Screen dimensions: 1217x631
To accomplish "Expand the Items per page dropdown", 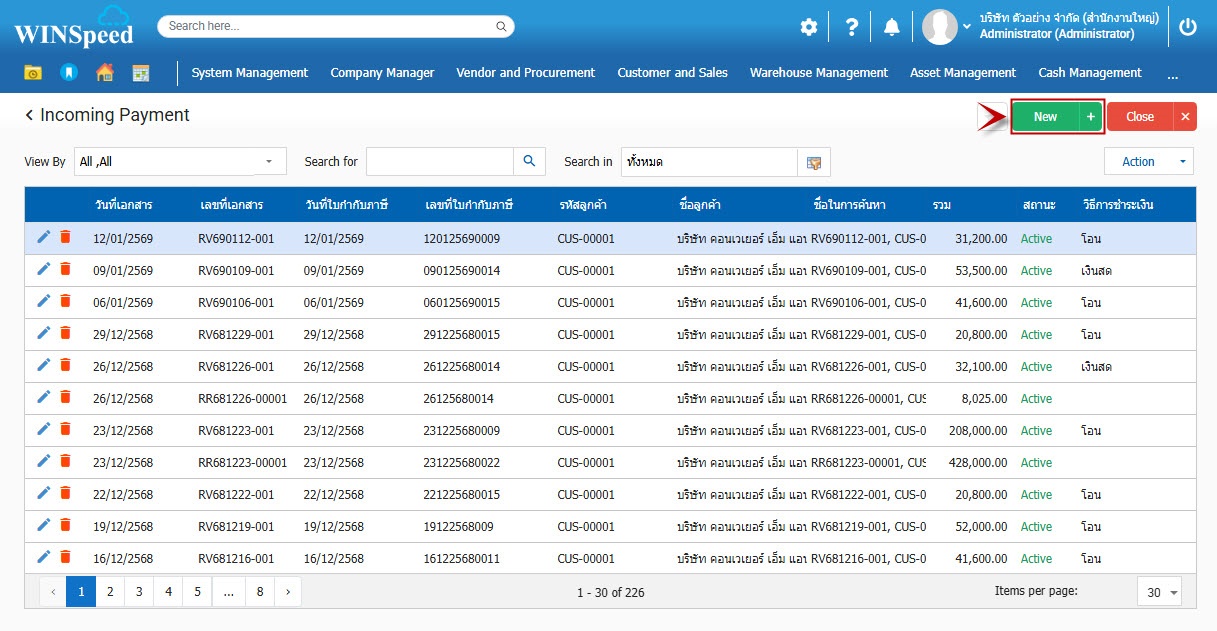I will pyautogui.click(x=1159, y=592).
